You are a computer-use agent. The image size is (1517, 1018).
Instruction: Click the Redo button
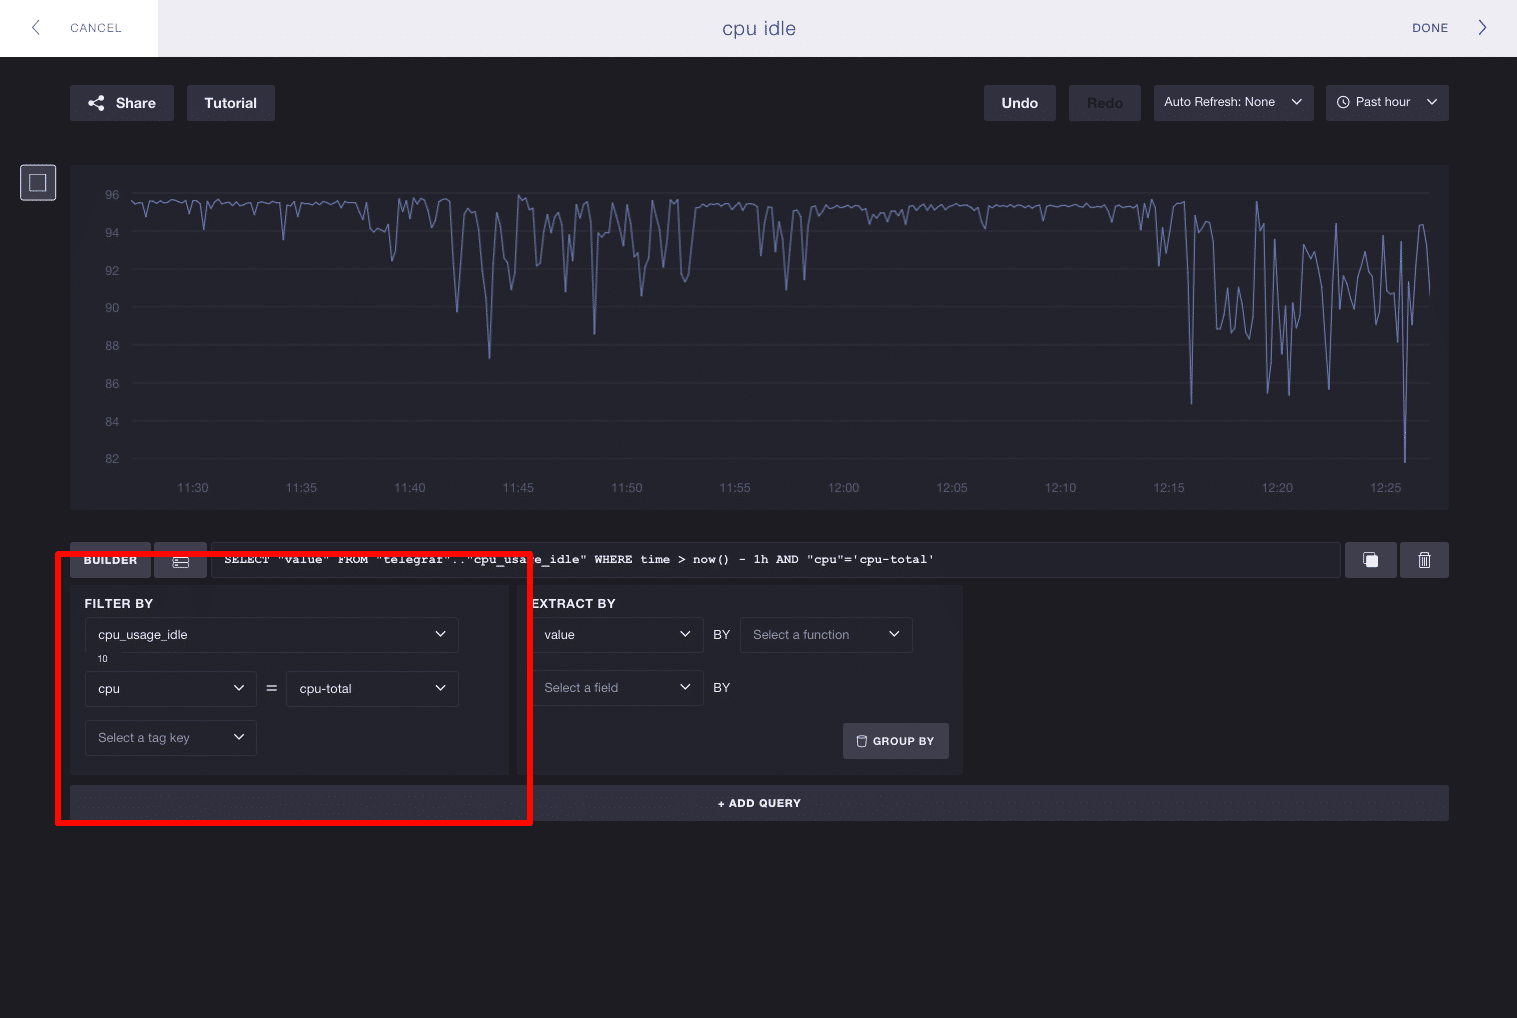(1104, 103)
